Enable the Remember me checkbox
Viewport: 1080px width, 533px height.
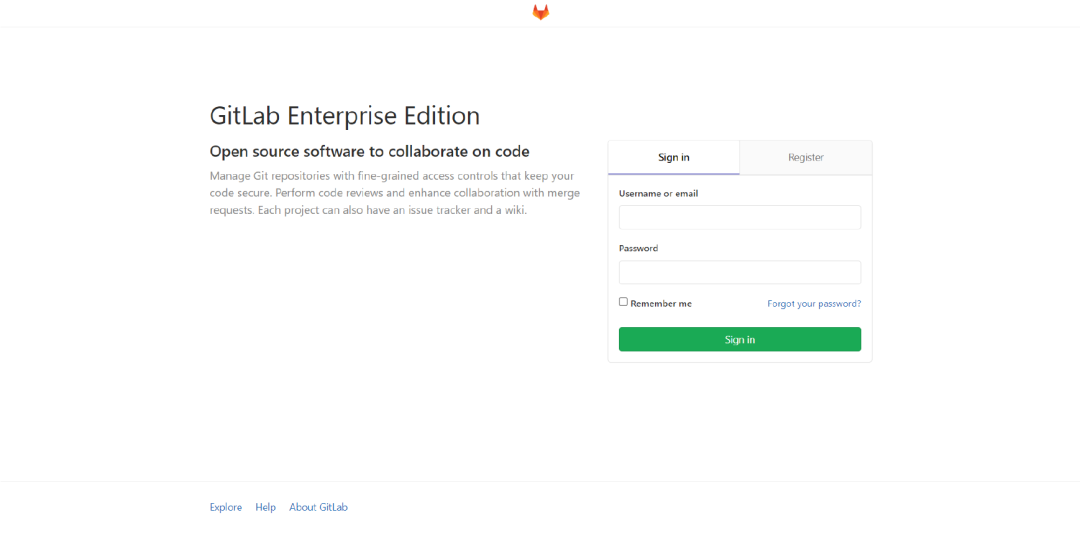(x=623, y=302)
